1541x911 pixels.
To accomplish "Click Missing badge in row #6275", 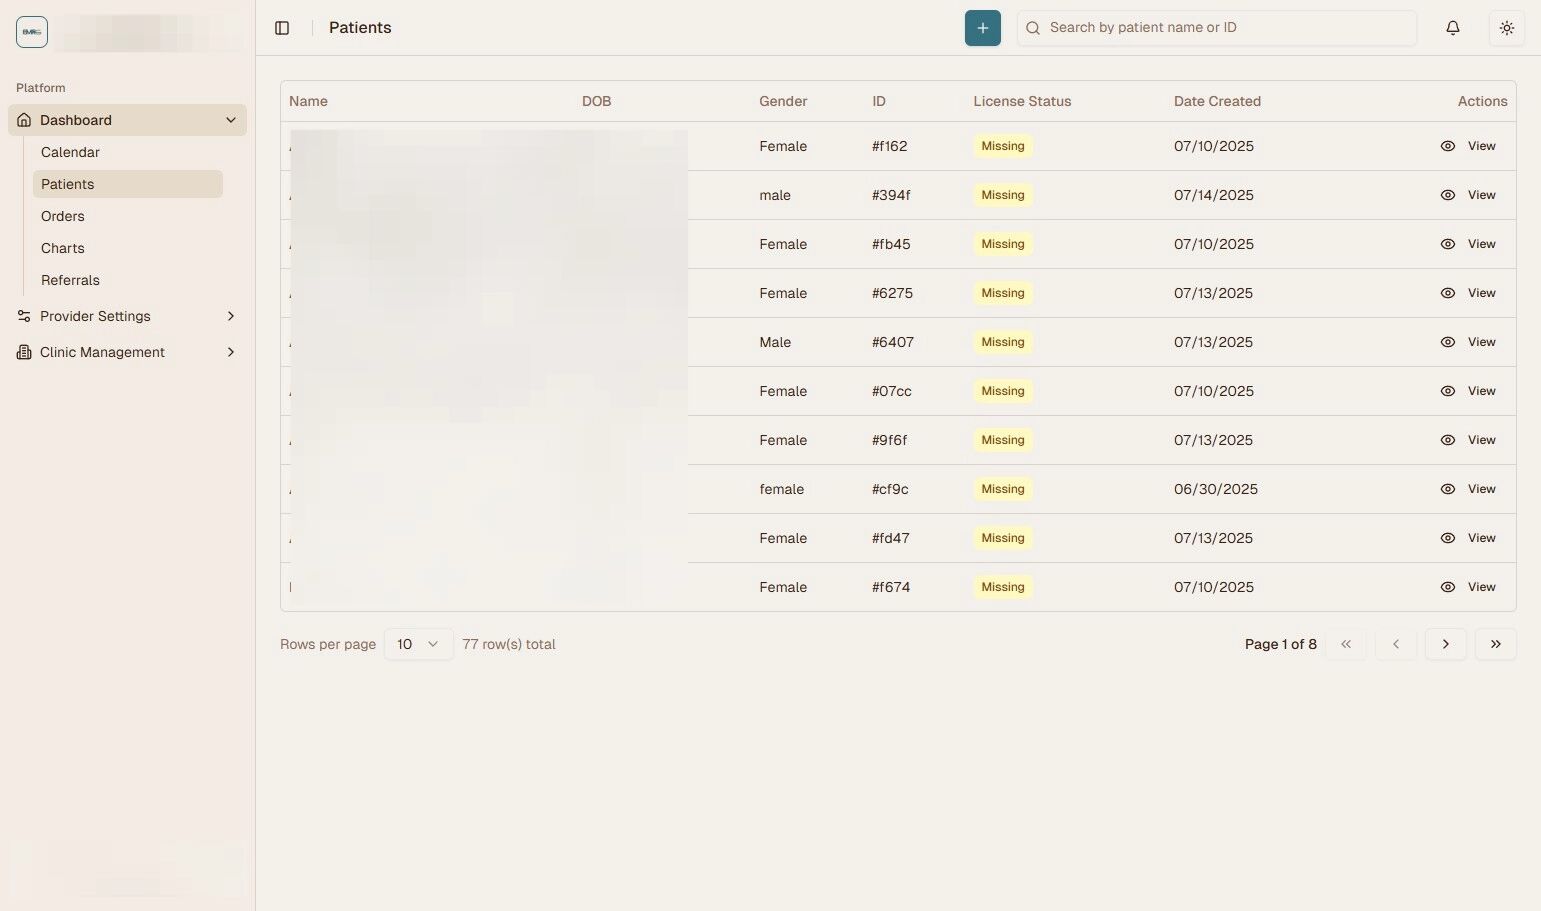I will click(1003, 293).
